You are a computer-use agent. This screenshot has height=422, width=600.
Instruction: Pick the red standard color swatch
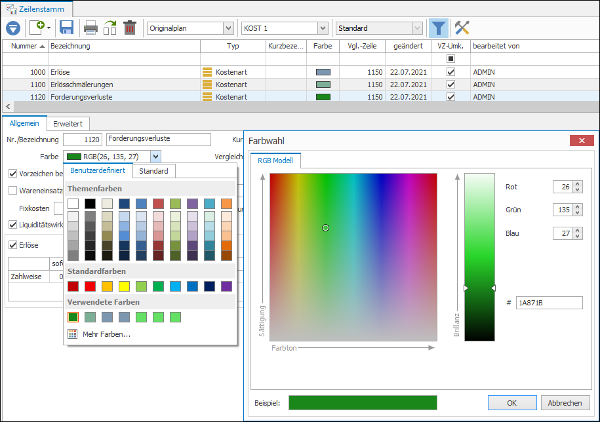tap(90, 286)
